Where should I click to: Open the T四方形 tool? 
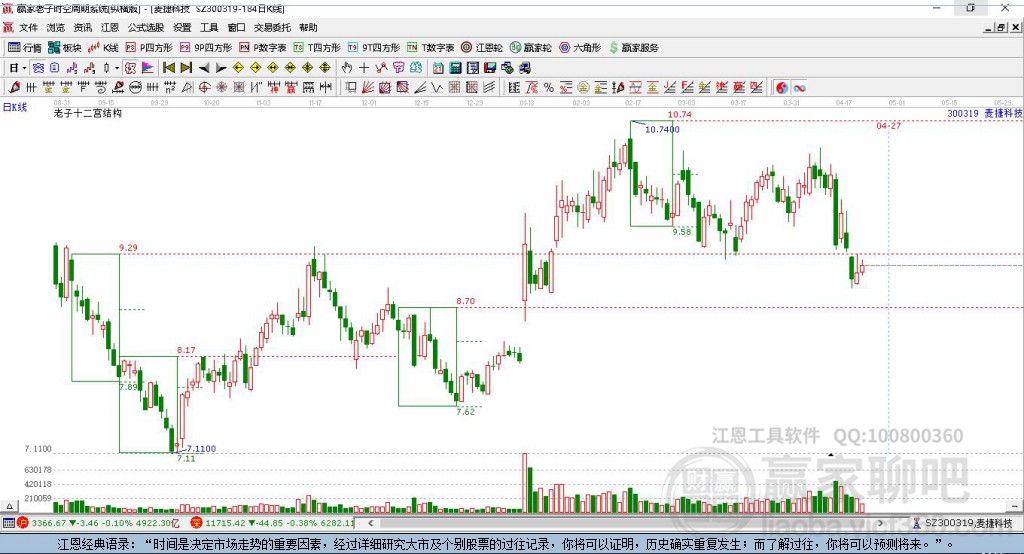(317, 48)
